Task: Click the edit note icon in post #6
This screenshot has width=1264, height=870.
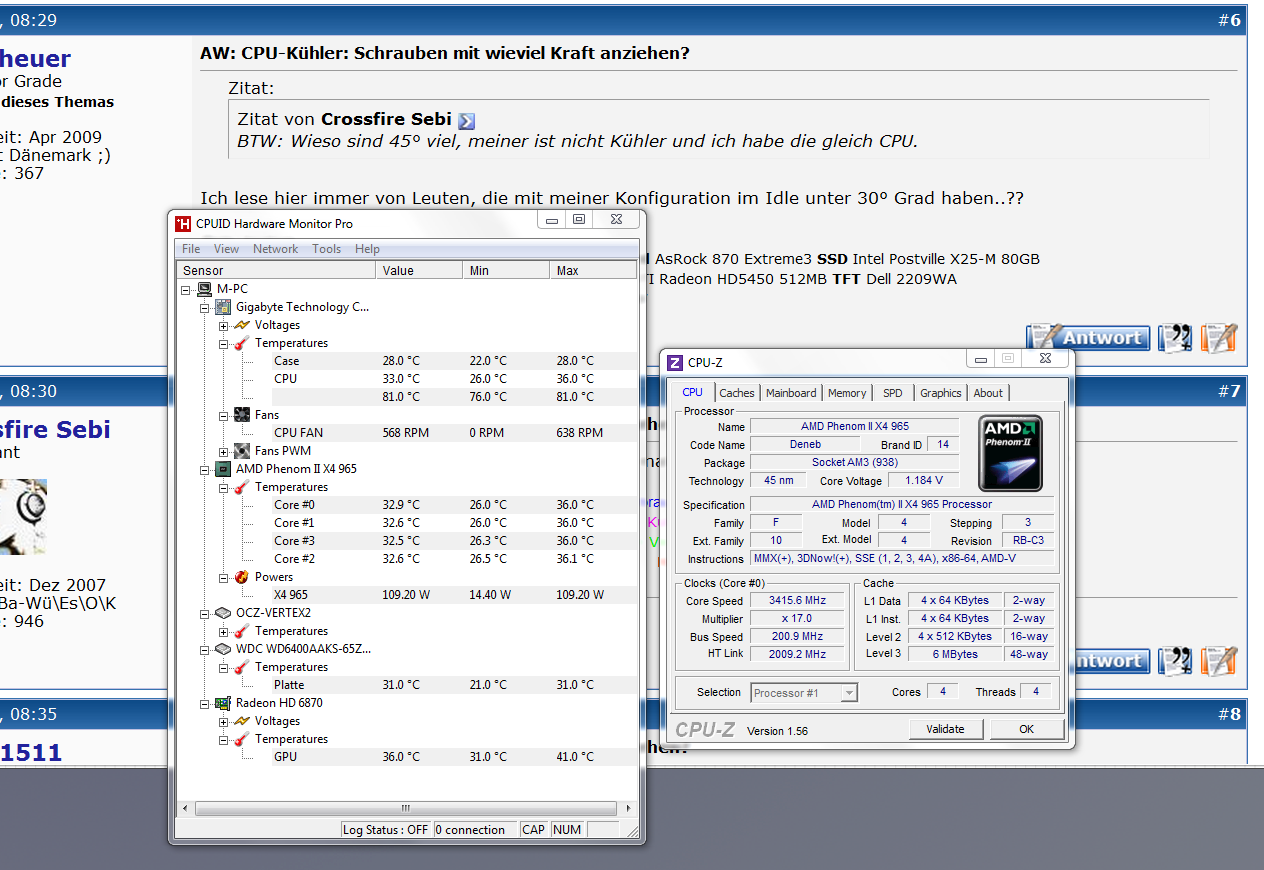Action: [x=1219, y=338]
